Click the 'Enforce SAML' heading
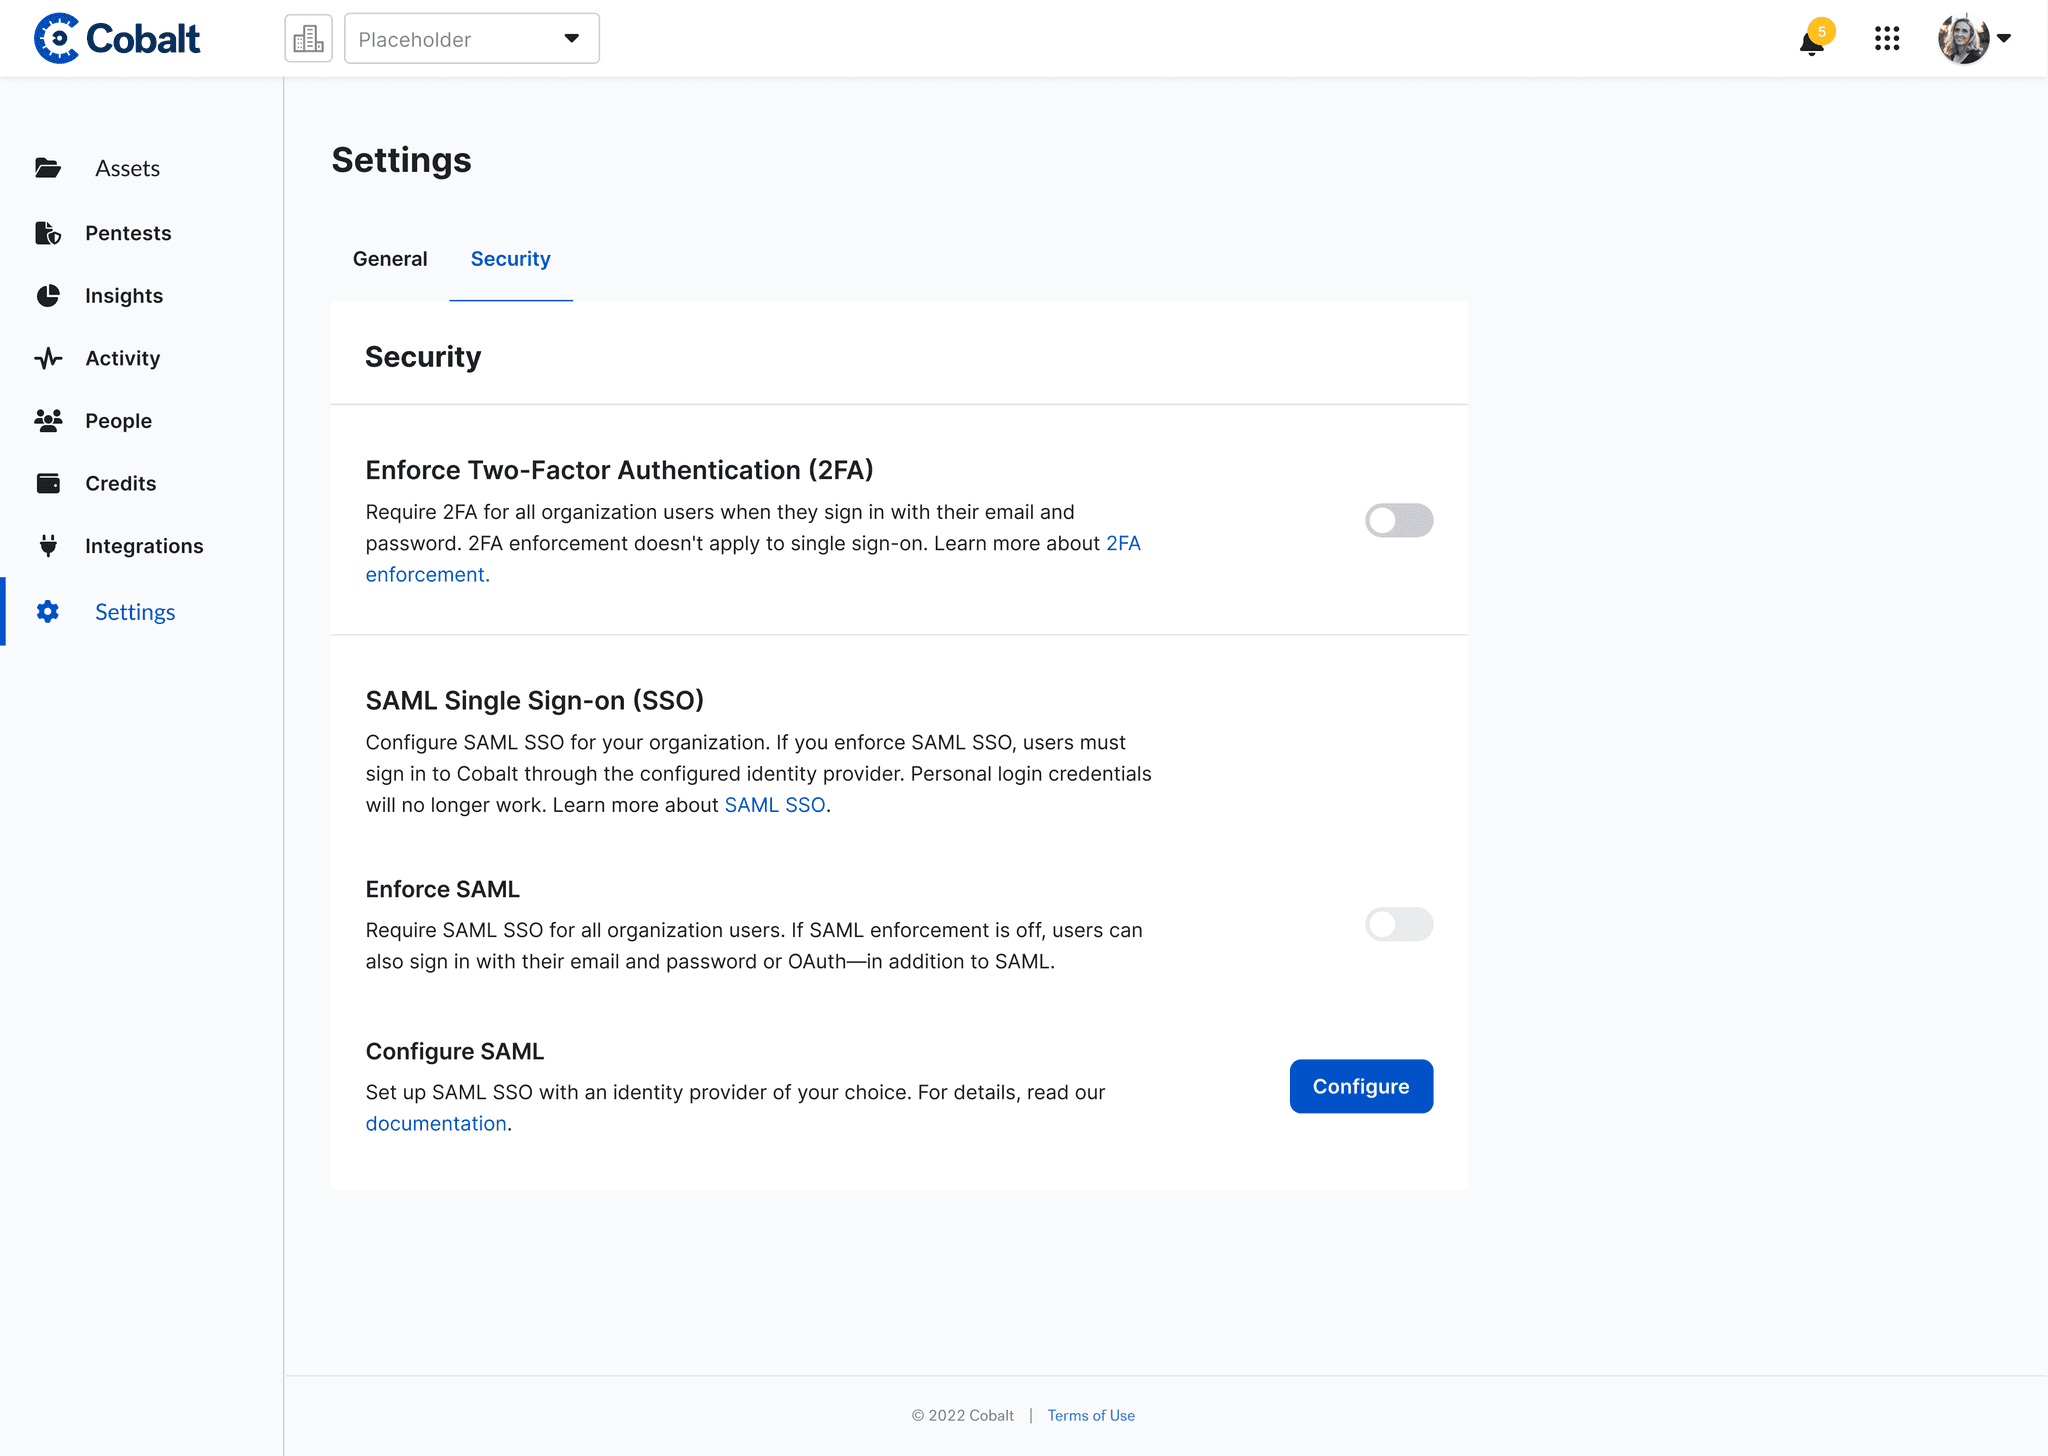 pos(442,889)
